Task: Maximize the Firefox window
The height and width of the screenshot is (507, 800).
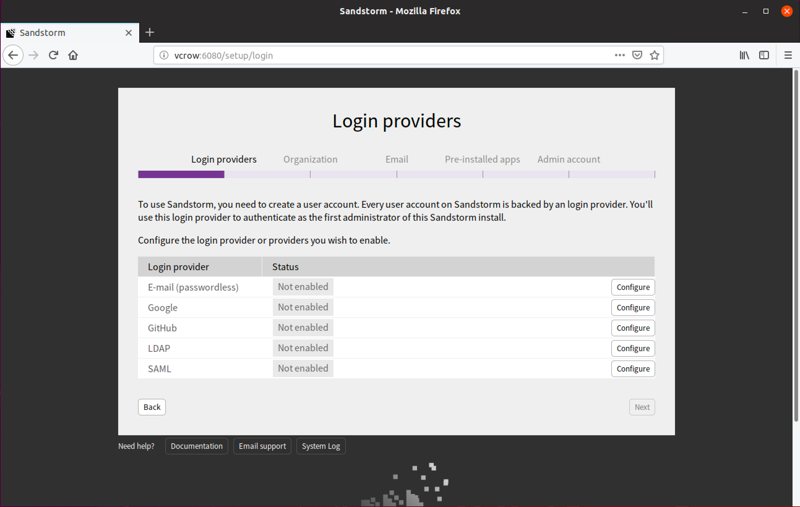Action: pyautogui.click(x=766, y=11)
